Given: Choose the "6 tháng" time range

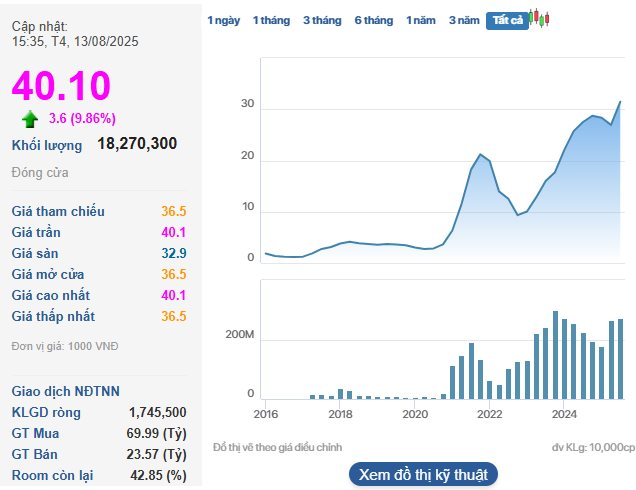Looking at the screenshot, I should 373,20.
